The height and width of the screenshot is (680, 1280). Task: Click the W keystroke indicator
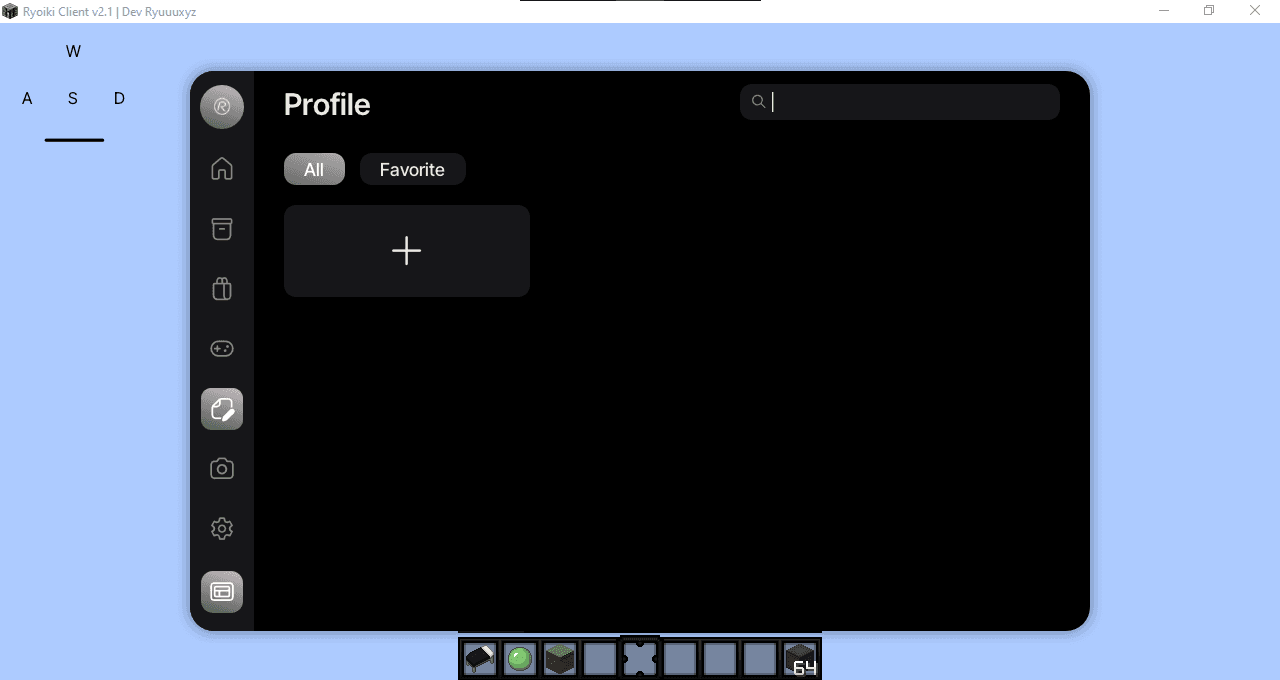coord(73,52)
